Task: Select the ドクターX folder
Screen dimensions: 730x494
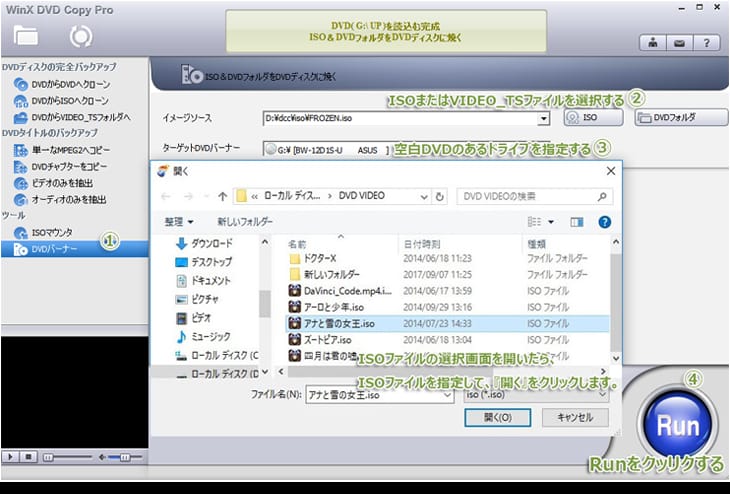Action: (447, 258)
